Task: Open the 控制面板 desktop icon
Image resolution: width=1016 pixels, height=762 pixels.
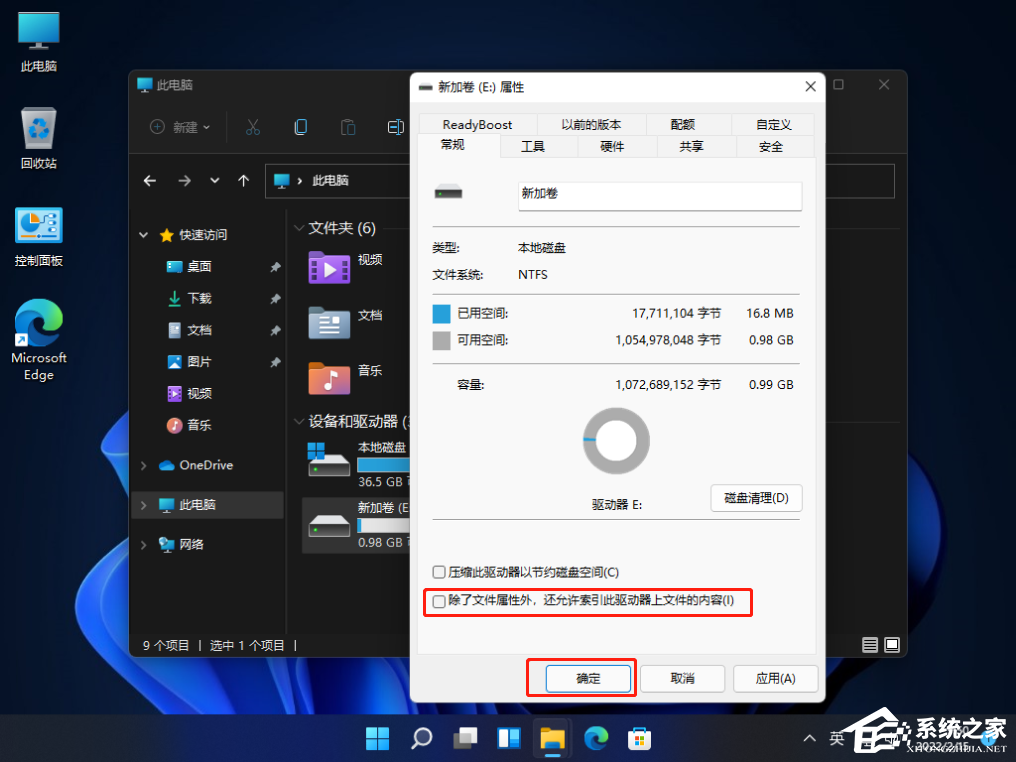Action: pyautogui.click(x=39, y=237)
